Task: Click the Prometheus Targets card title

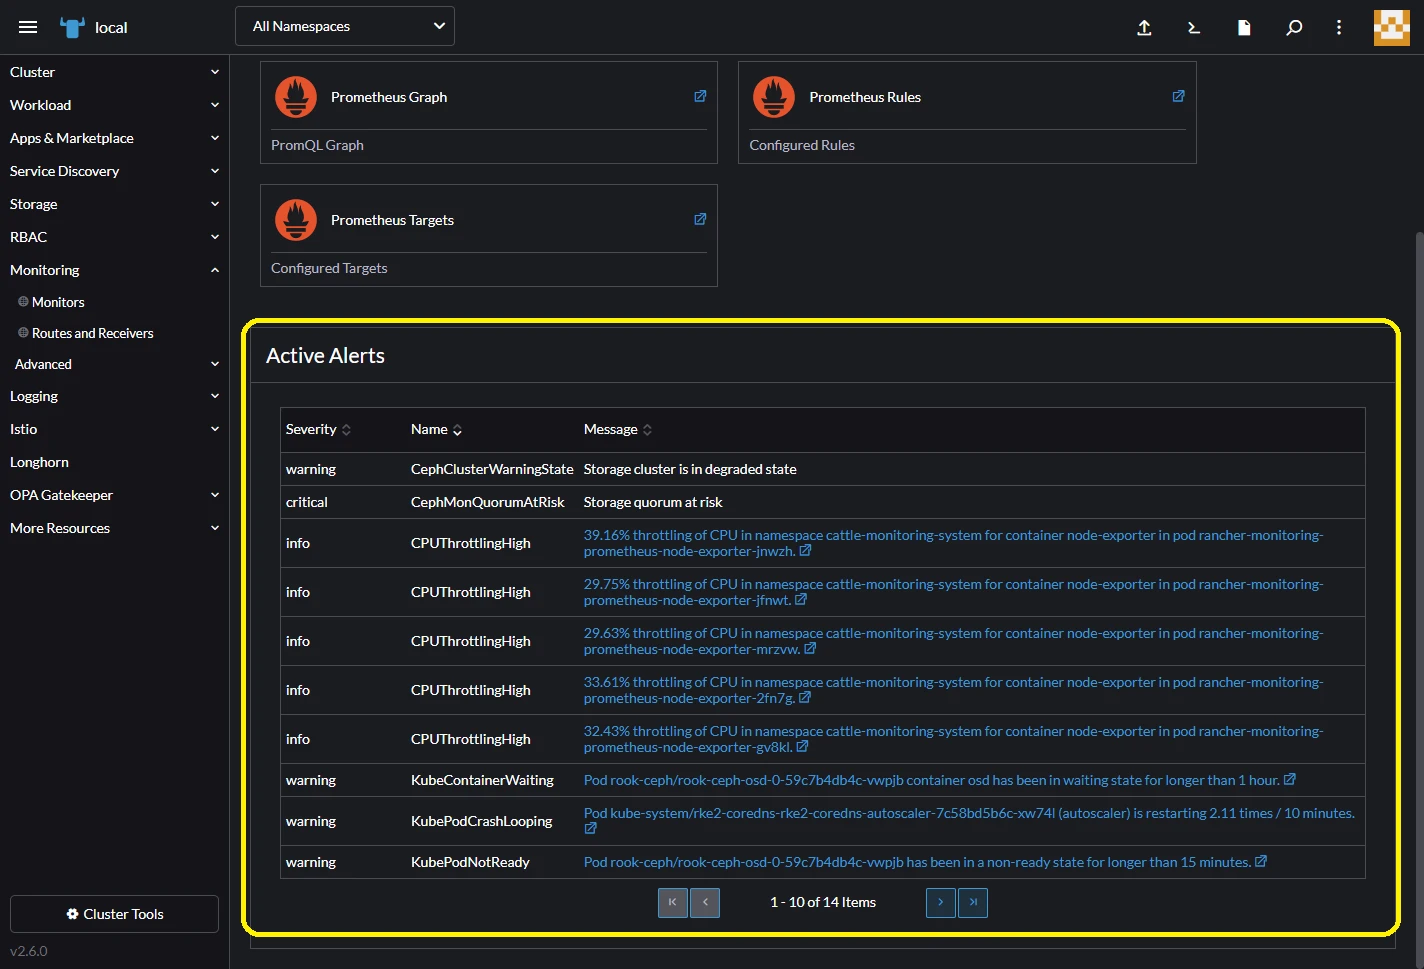Action: tap(392, 220)
